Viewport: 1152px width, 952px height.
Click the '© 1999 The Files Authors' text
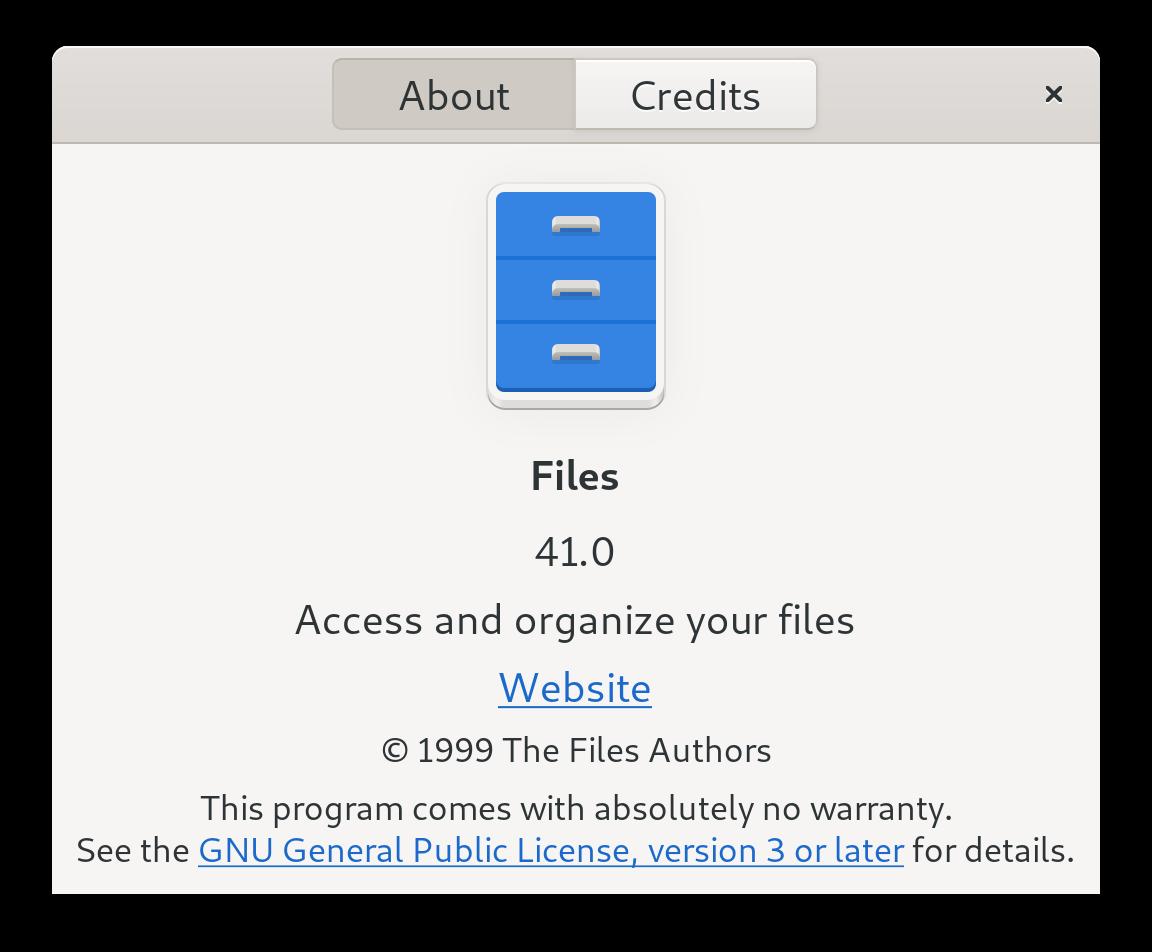point(576,751)
